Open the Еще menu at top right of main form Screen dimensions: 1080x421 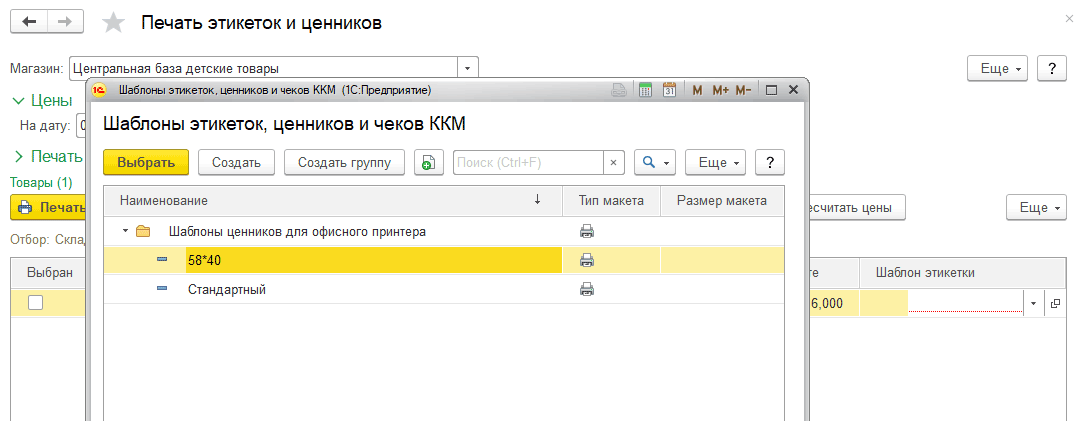click(998, 68)
